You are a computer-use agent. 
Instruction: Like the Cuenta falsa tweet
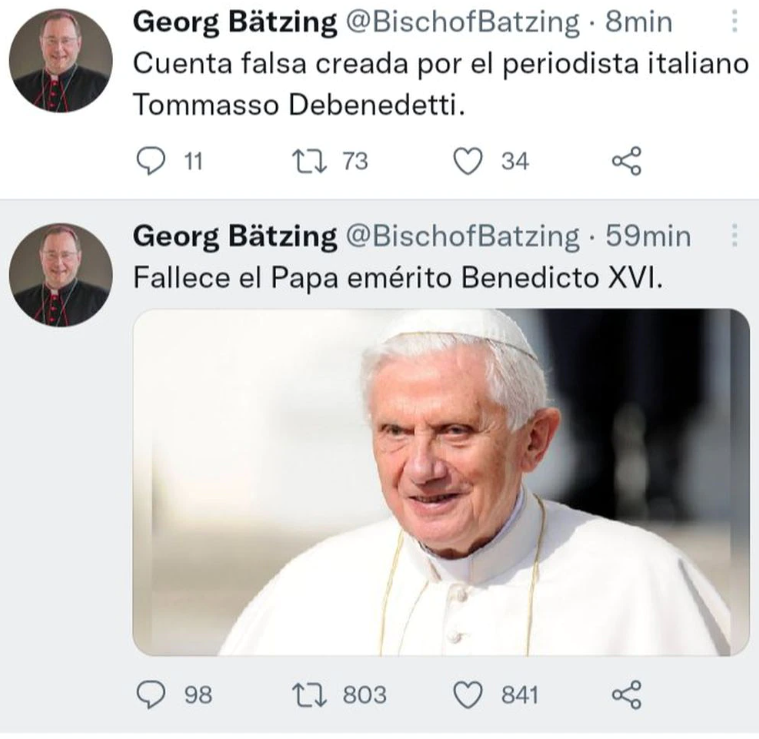coord(468,161)
